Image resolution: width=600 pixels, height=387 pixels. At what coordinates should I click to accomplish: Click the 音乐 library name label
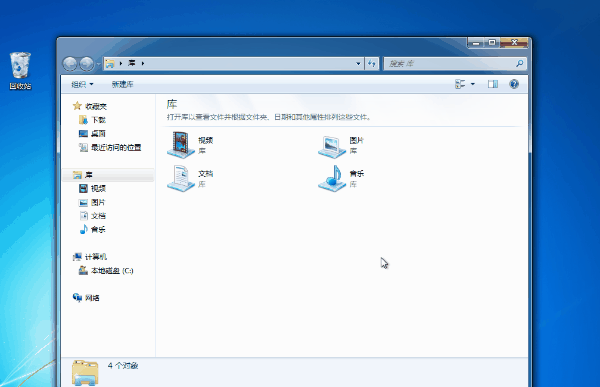click(357, 174)
